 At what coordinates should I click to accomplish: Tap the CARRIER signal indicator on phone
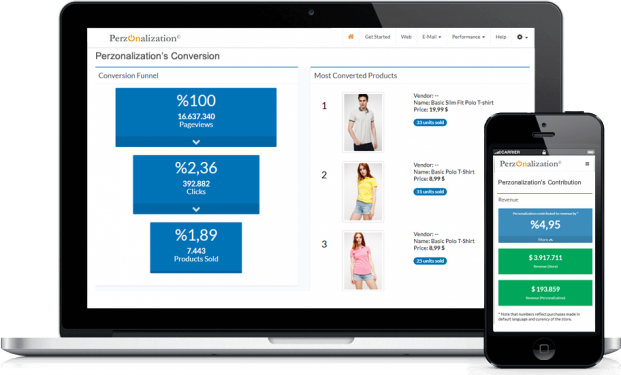pyautogui.click(x=507, y=152)
